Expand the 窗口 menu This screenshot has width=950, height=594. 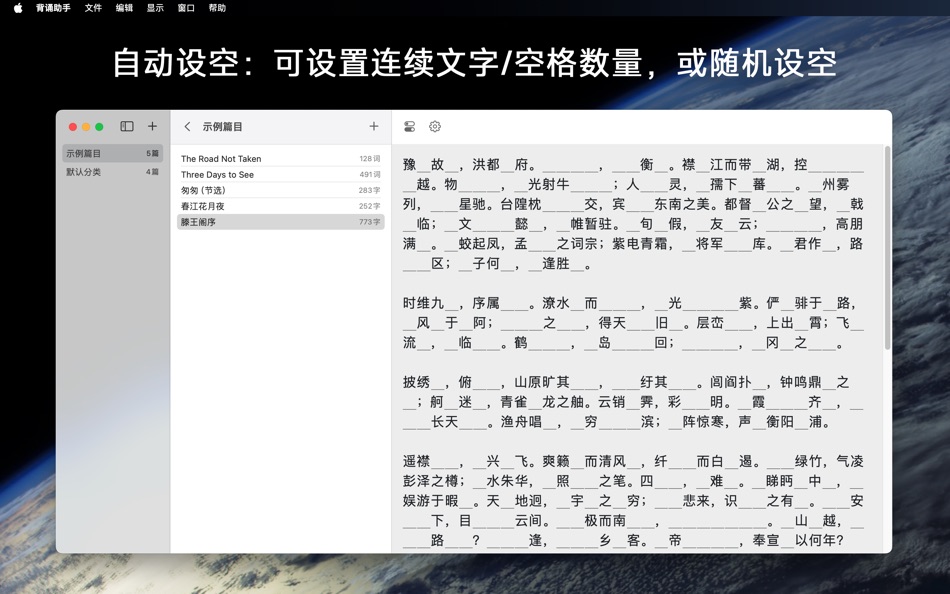(186, 8)
